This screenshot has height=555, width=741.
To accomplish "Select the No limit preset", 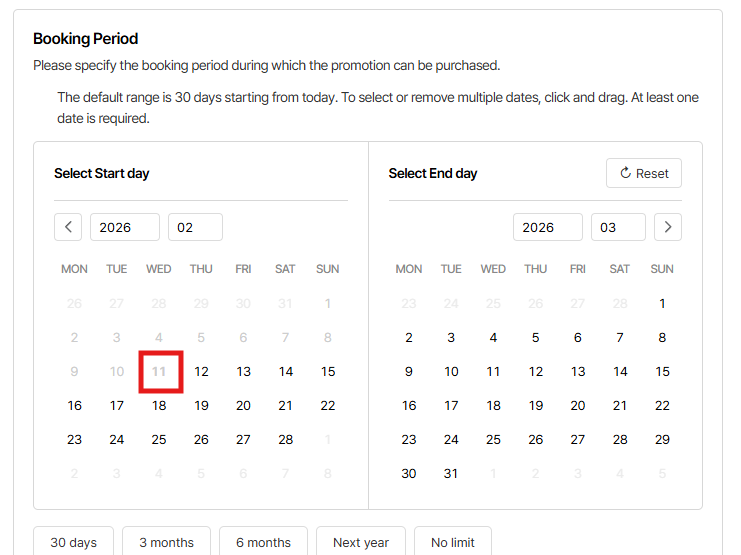I will click(453, 542).
